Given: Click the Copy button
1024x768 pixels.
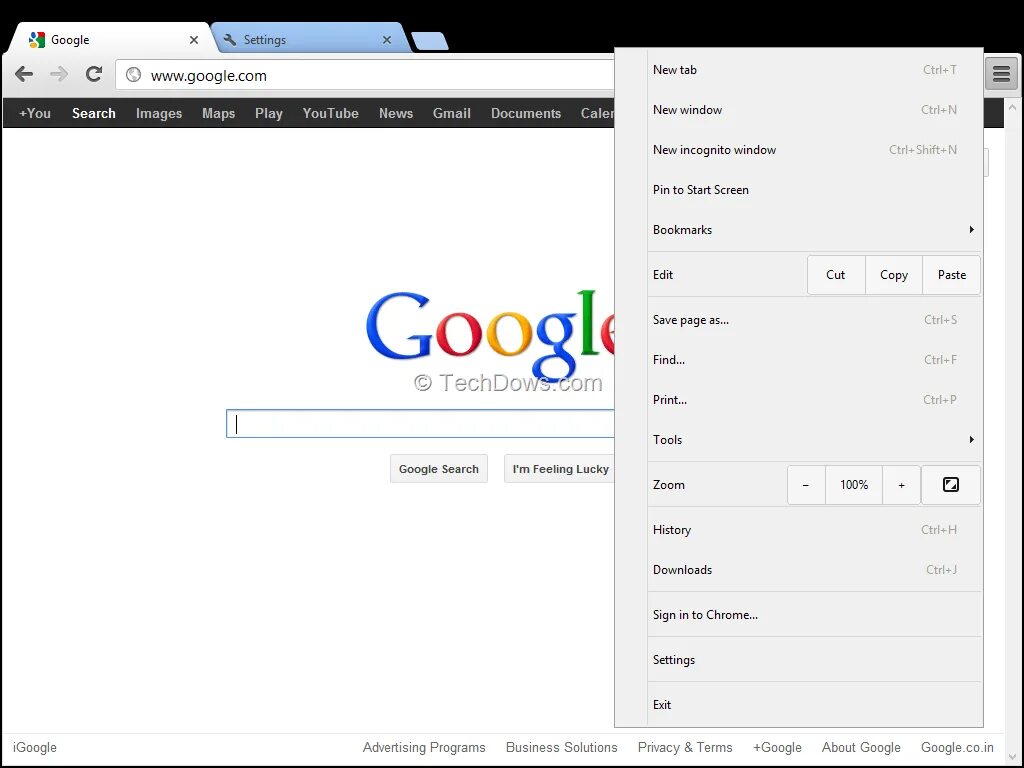Looking at the screenshot, I should pos(893,275).
